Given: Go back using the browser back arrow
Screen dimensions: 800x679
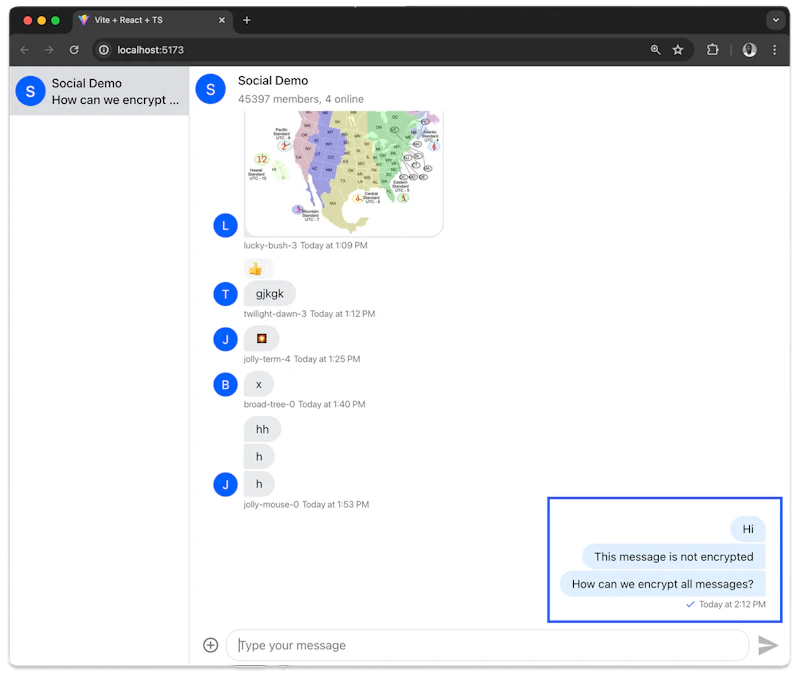Looking at the screenshot, I should (x=24, y=50).
